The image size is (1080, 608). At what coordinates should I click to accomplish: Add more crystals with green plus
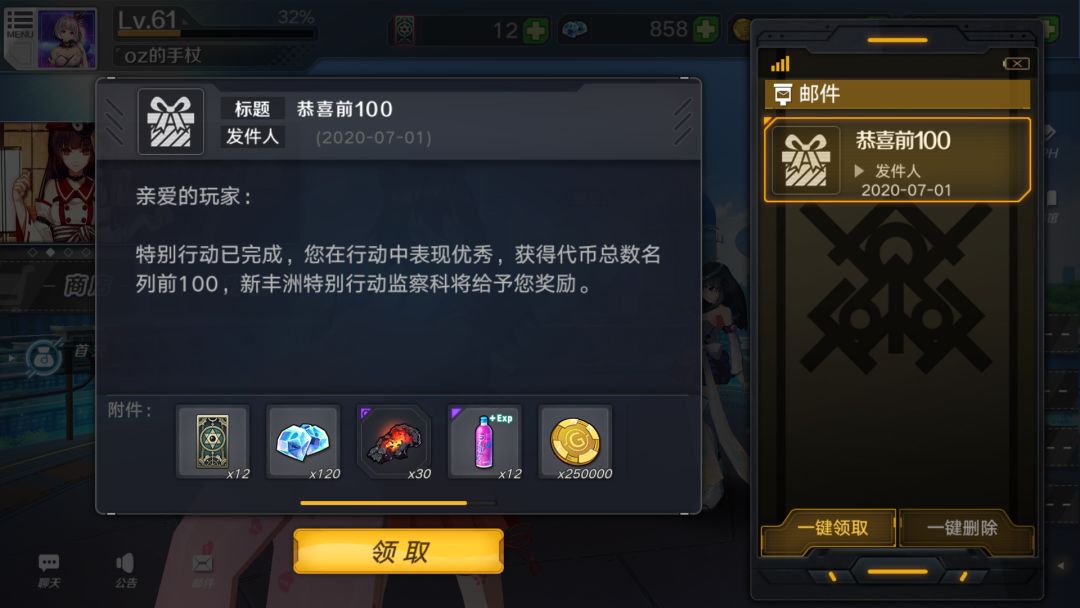coord(705,30)
